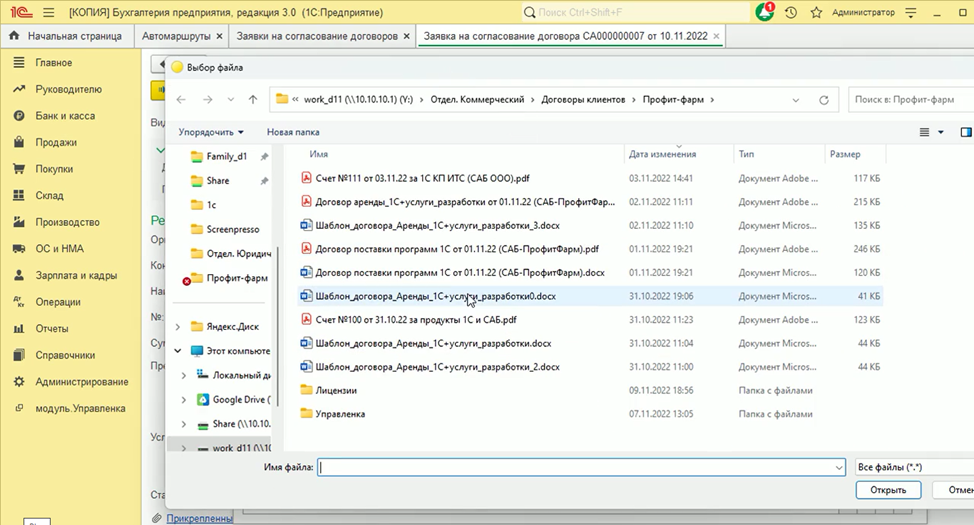
Task: Click Google Drive icon in navigation tree
Action: tap(203, 399)
